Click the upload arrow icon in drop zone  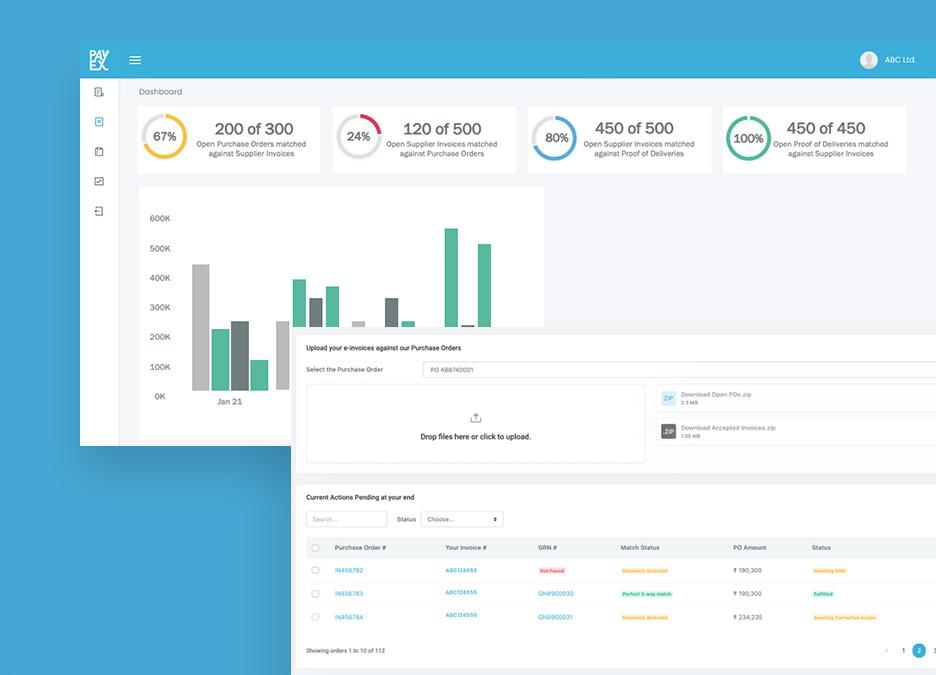click(476, 418)
